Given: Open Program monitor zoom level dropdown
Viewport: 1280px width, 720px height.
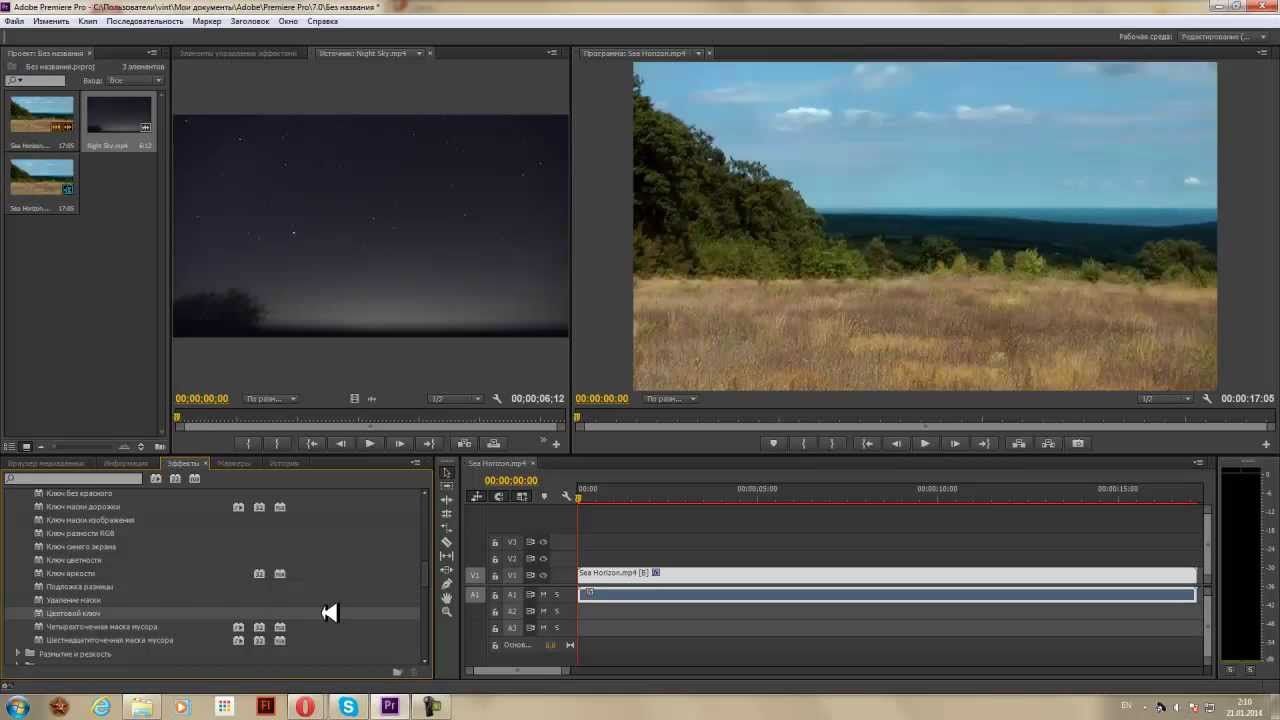Looking at the screenshot, I should click(x=671, y=399).
